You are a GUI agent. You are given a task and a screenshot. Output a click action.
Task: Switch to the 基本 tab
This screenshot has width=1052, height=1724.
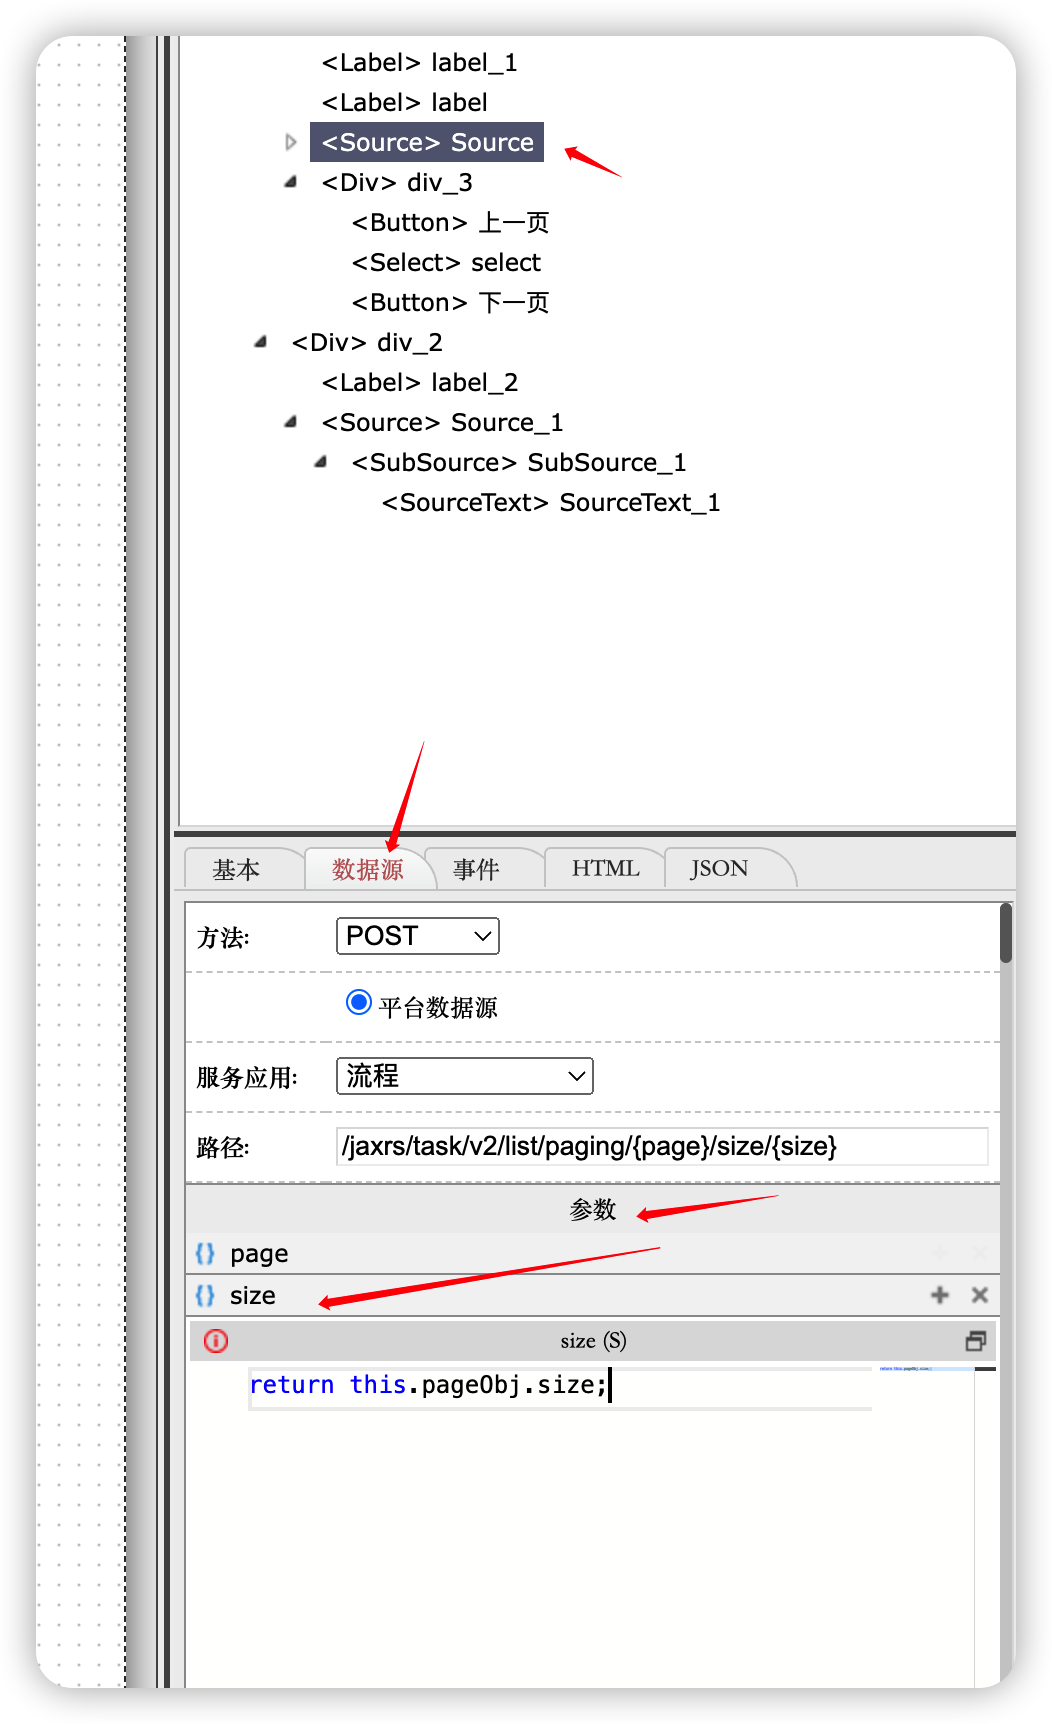click(236, 869)
